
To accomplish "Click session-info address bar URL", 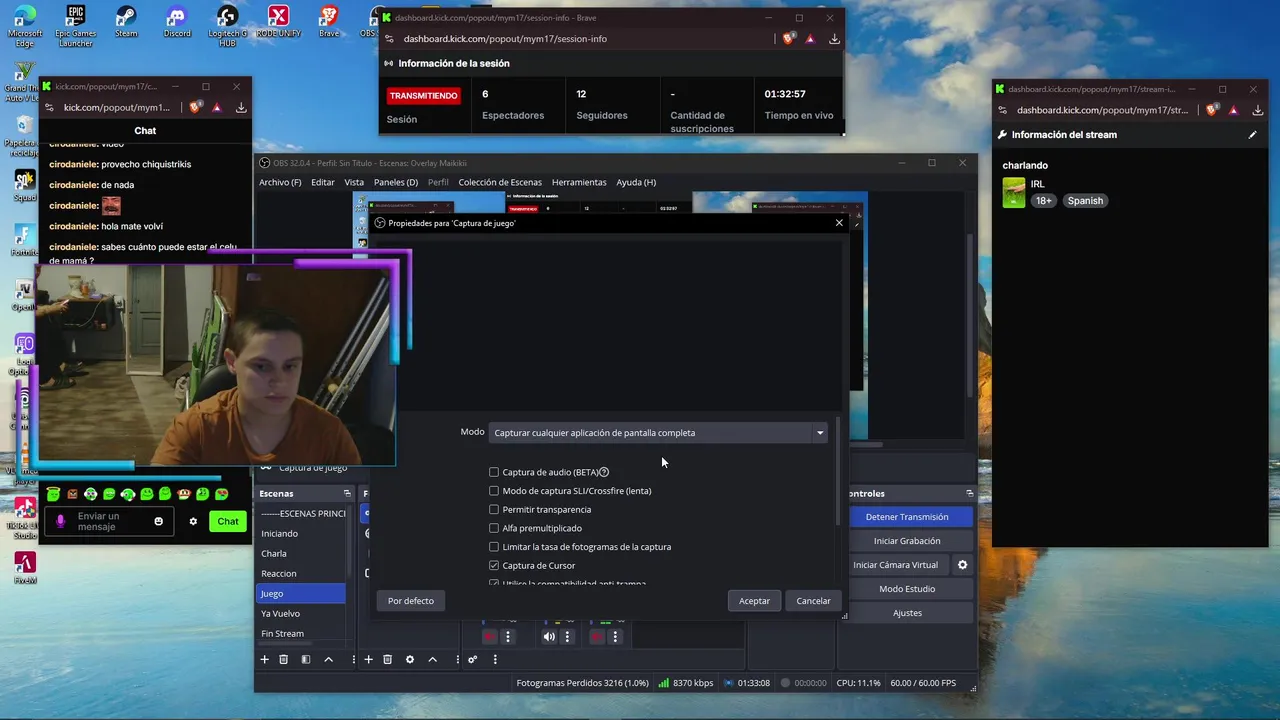I will pos(505,39).
